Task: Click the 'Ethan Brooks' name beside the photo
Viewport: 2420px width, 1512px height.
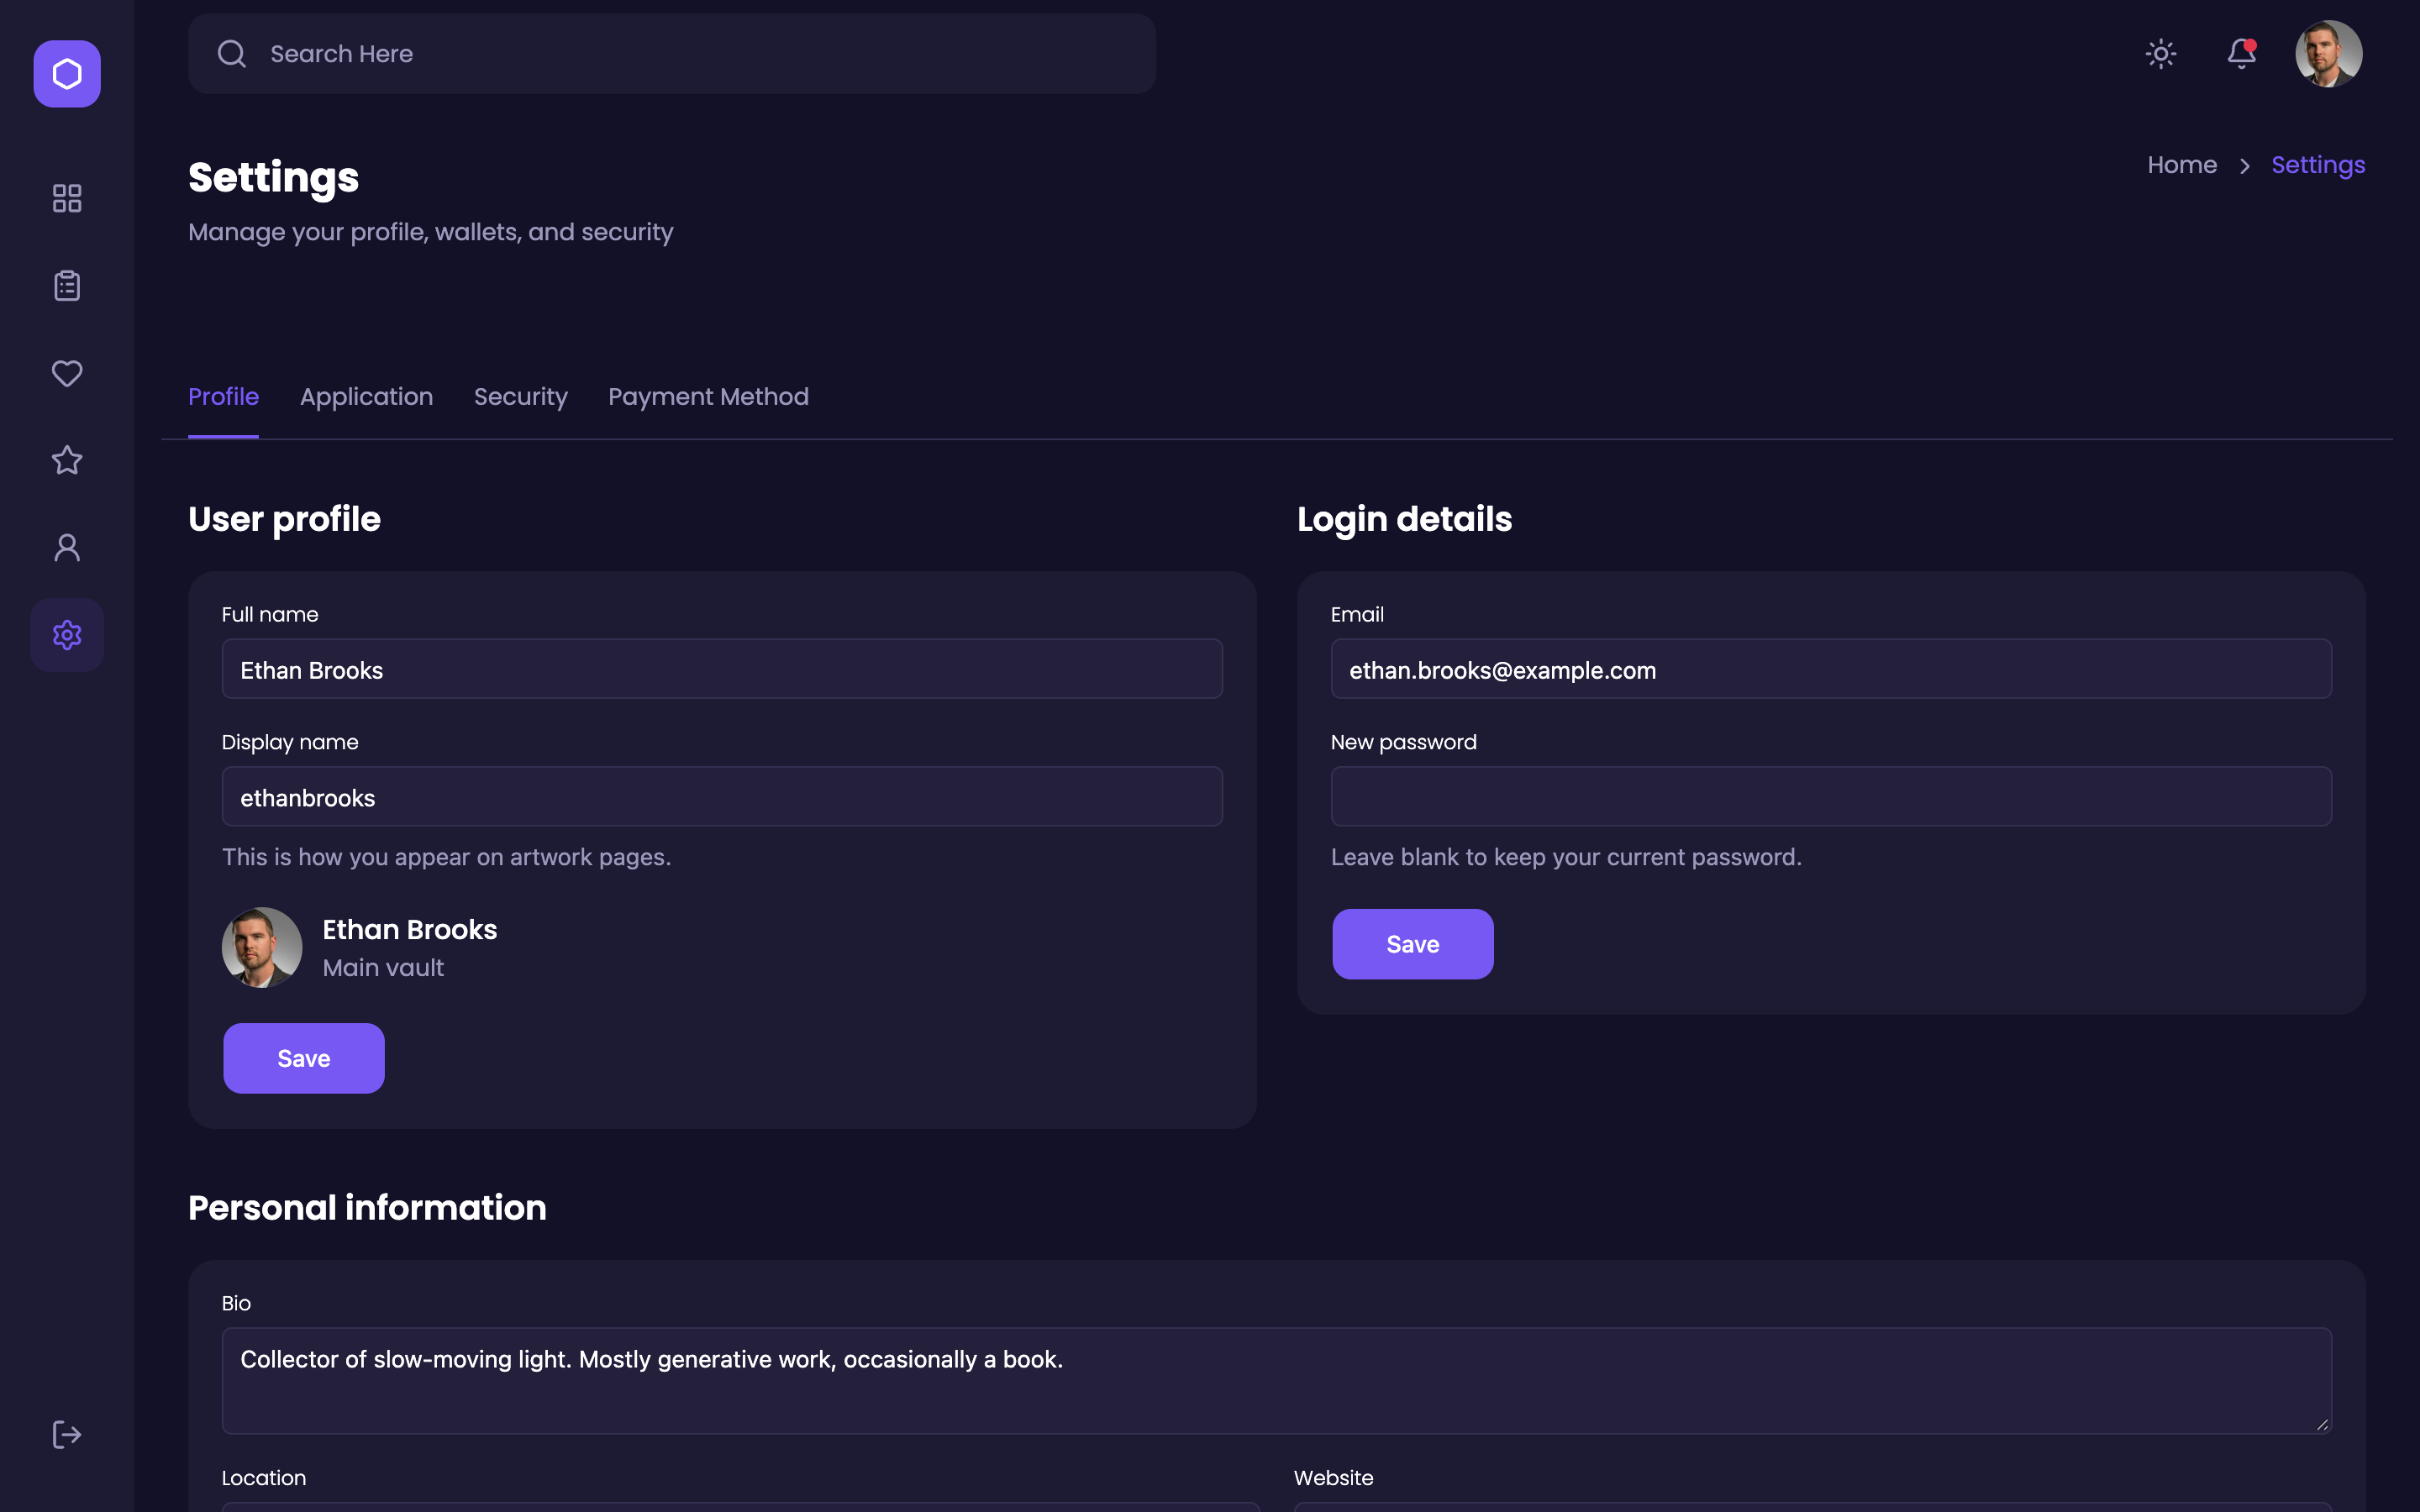Action: coord(409,930)
